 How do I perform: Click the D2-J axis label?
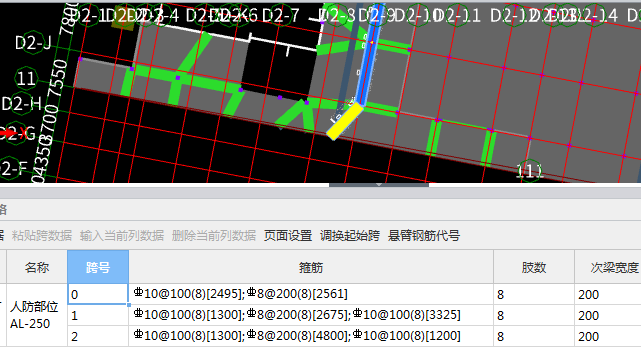(33, 43)
